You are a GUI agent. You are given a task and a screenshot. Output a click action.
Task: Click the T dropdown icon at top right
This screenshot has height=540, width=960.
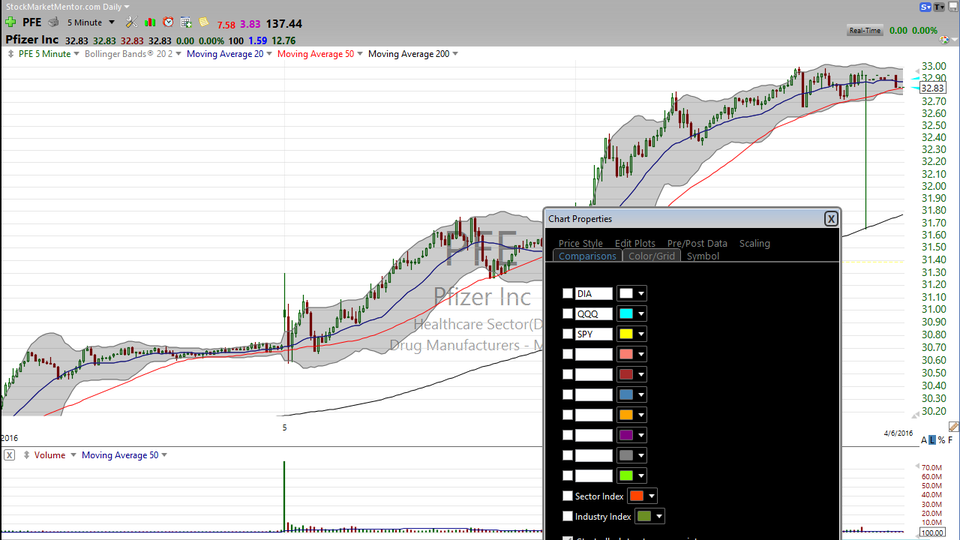[x=939, y=7]
